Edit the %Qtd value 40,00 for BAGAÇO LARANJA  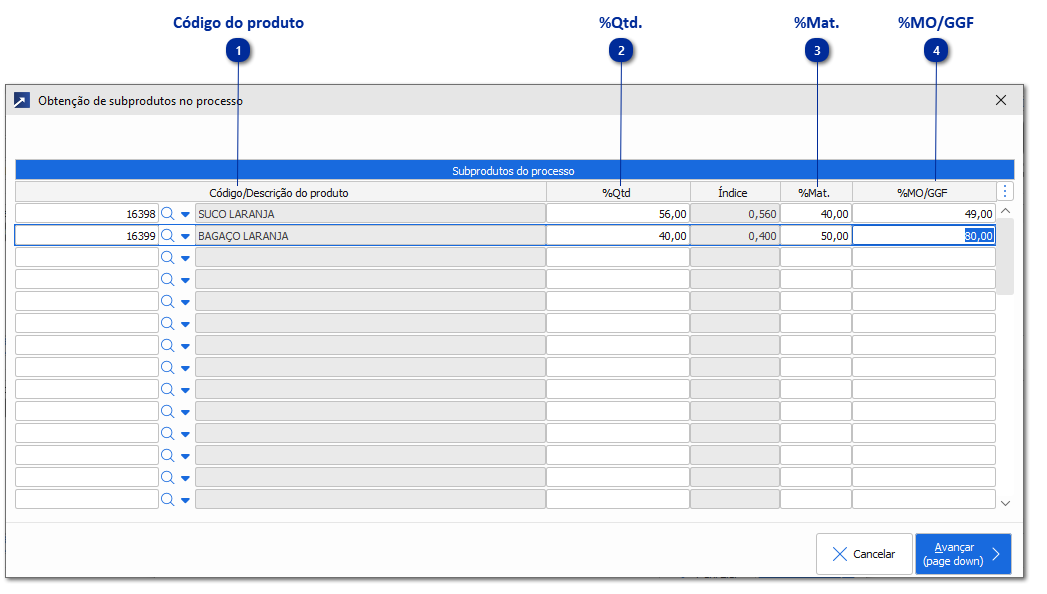pos(618,236)
